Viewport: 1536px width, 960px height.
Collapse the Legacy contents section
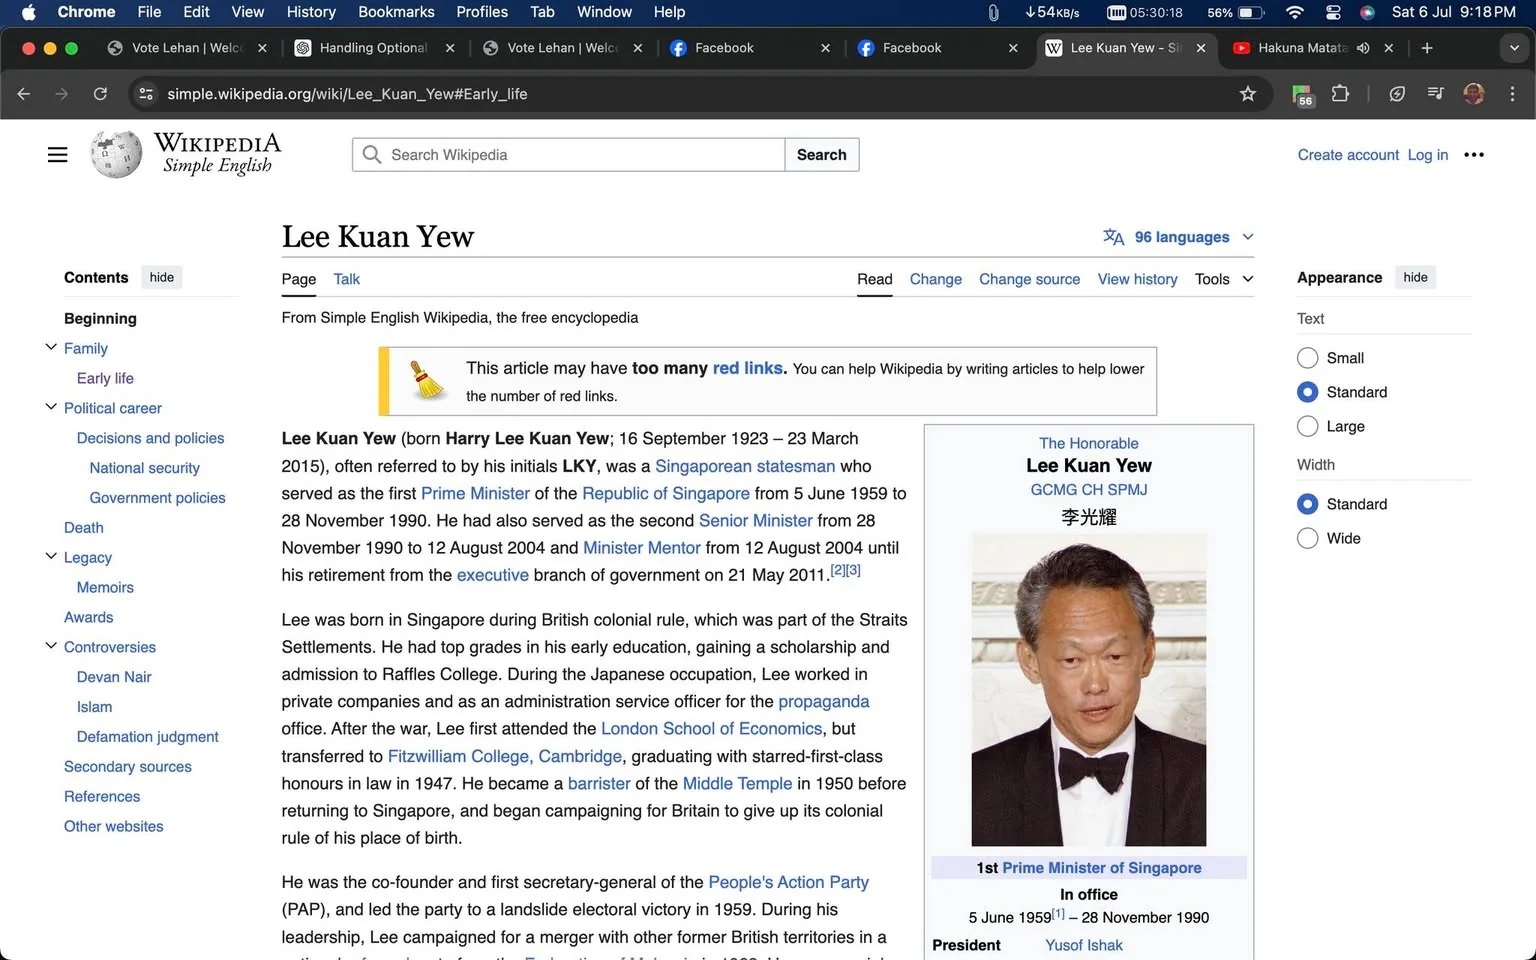click(x=51, y=556)
